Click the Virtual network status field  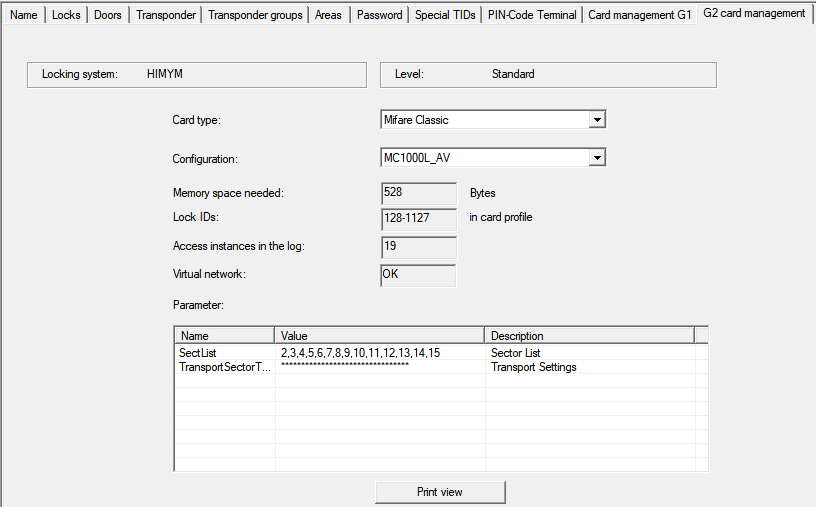[x=419, y=274]
